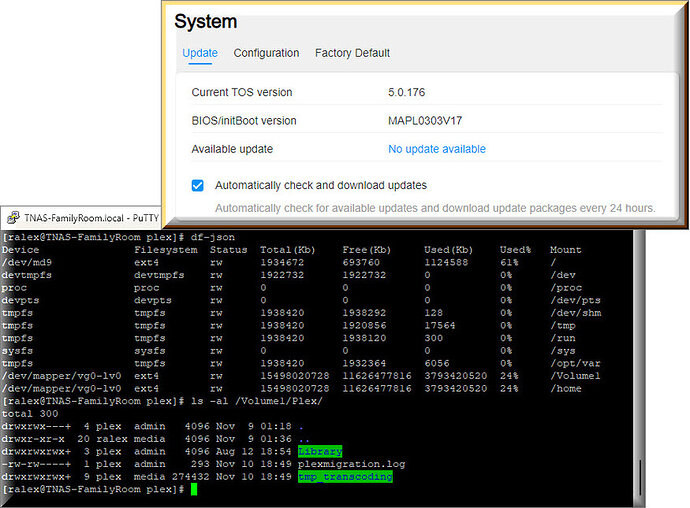Click the TNAS-FamilyRoom.local PuTTY window title
The image size is (690, 508).
92,218
